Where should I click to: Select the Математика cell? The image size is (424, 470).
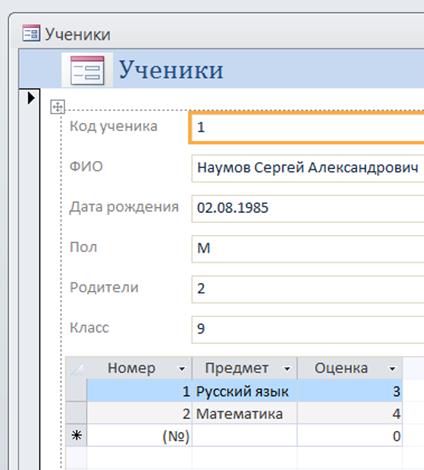point(245,414)
